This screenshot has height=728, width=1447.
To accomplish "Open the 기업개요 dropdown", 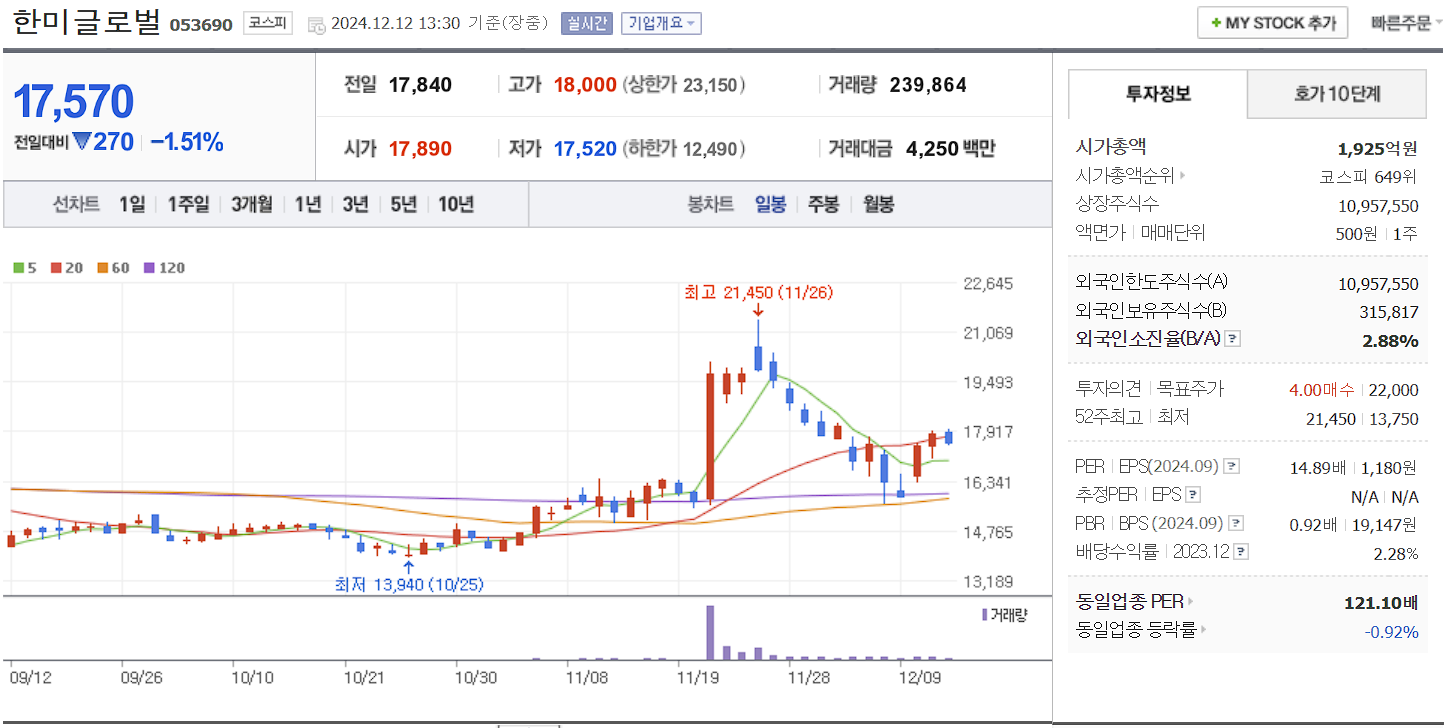I will (662, 23).
